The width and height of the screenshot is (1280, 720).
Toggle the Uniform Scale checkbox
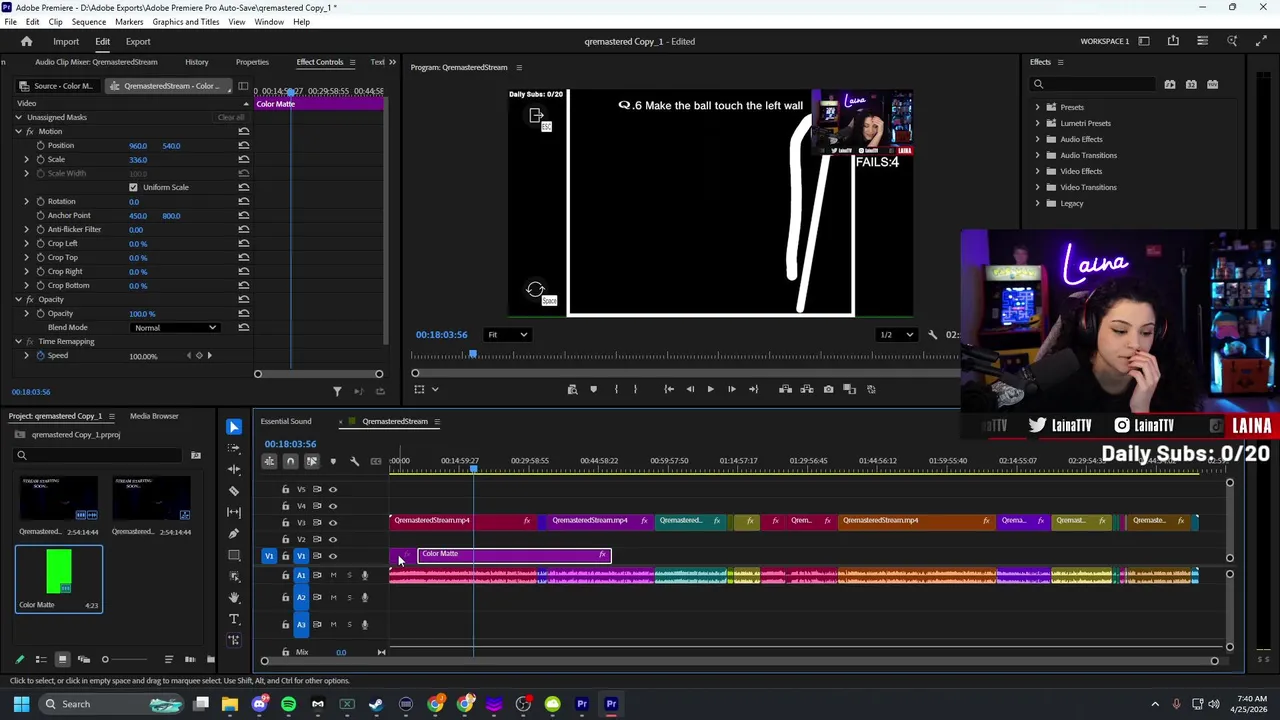[x=133, y=187]
